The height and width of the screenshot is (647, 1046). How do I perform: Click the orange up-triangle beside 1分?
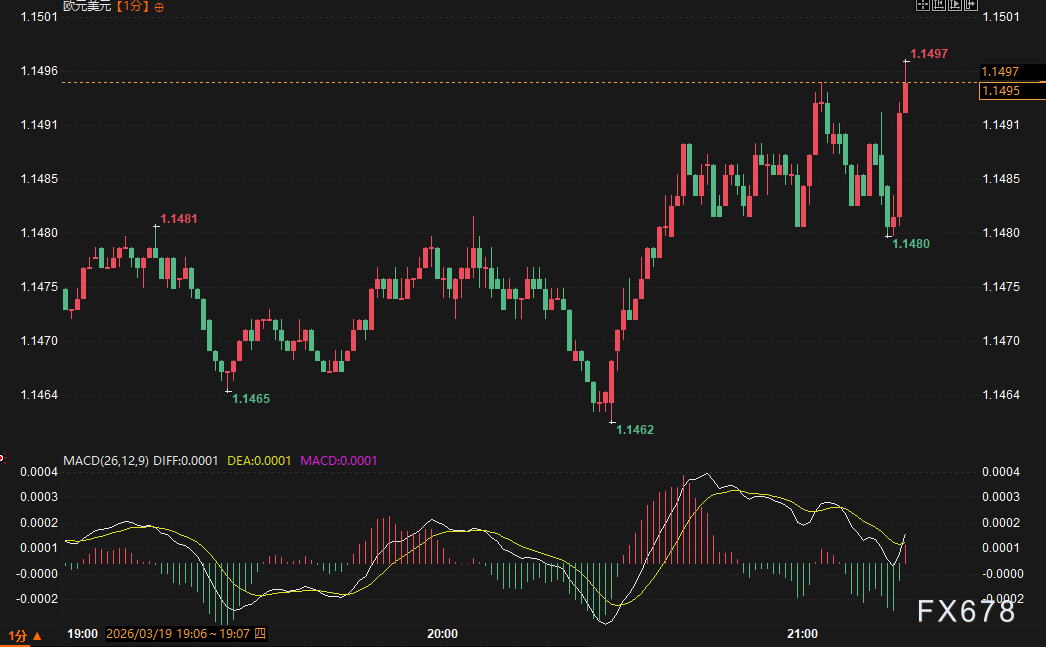pyautogui.click(x=37, y=636)
